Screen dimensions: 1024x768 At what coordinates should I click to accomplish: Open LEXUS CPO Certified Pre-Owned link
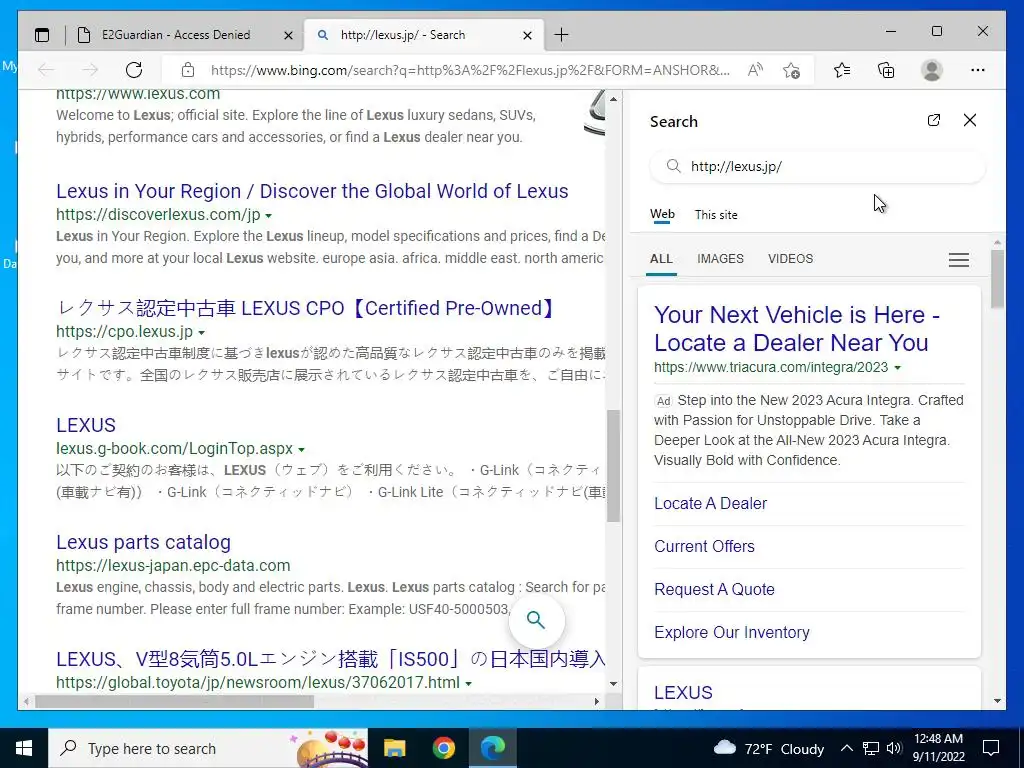(x=307, y=308)
